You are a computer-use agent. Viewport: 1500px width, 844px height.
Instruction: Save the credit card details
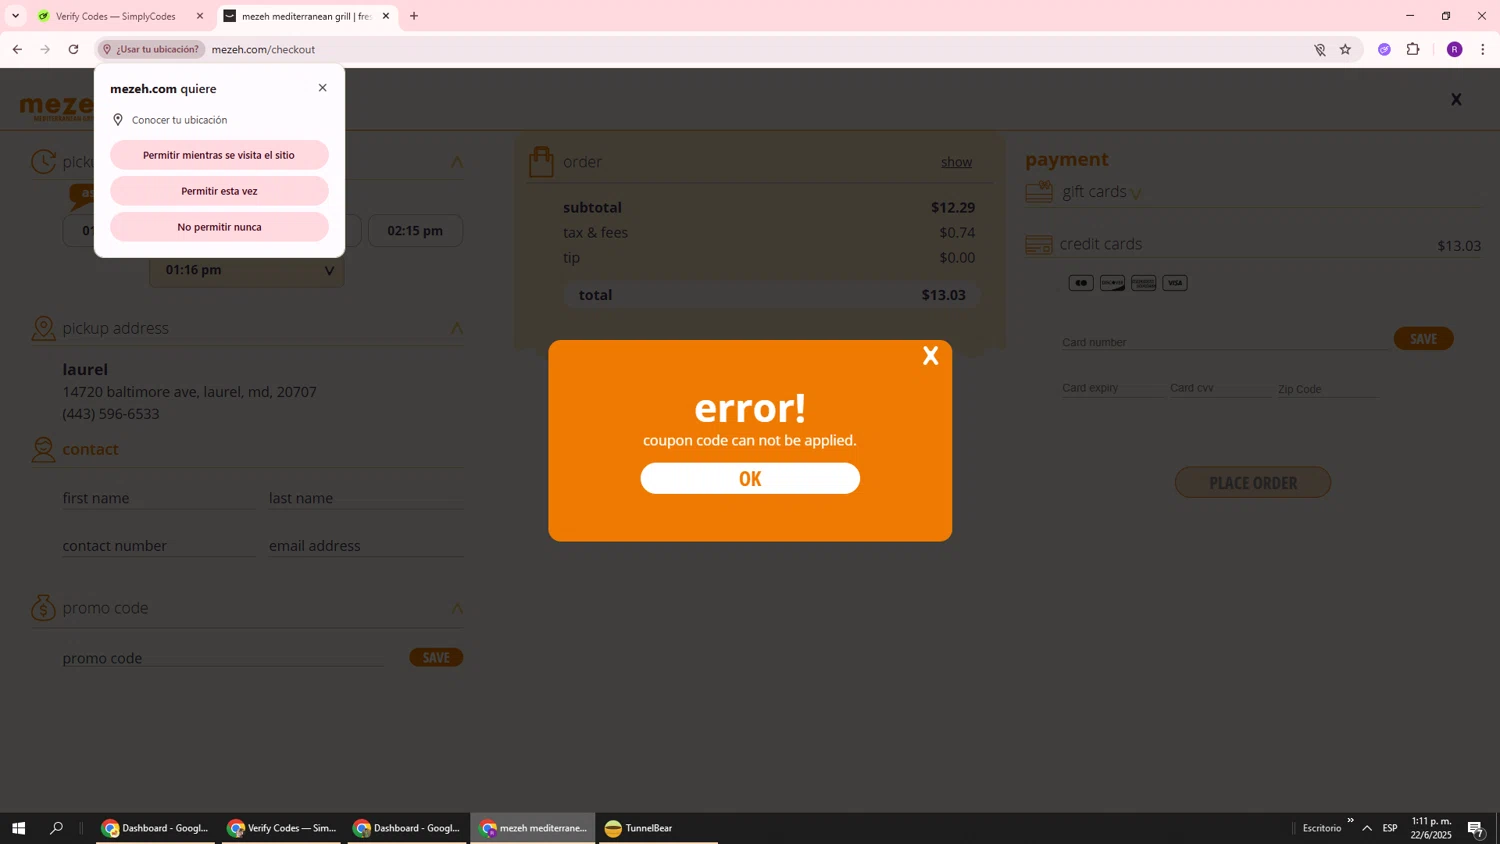[x=1423, y=339]
